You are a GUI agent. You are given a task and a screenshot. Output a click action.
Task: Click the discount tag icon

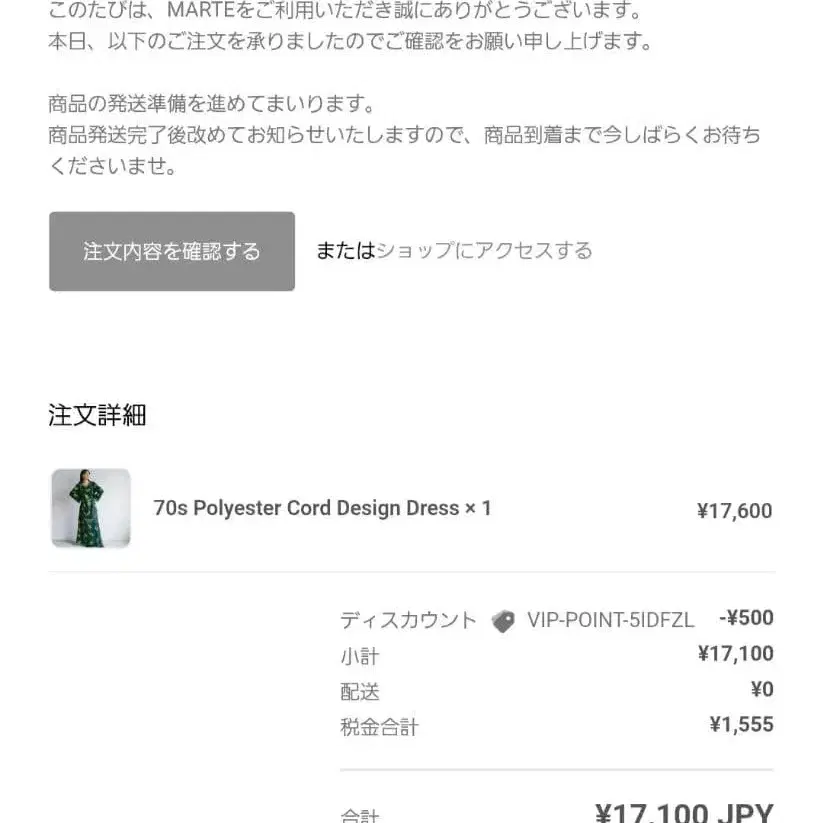point(503,621)
